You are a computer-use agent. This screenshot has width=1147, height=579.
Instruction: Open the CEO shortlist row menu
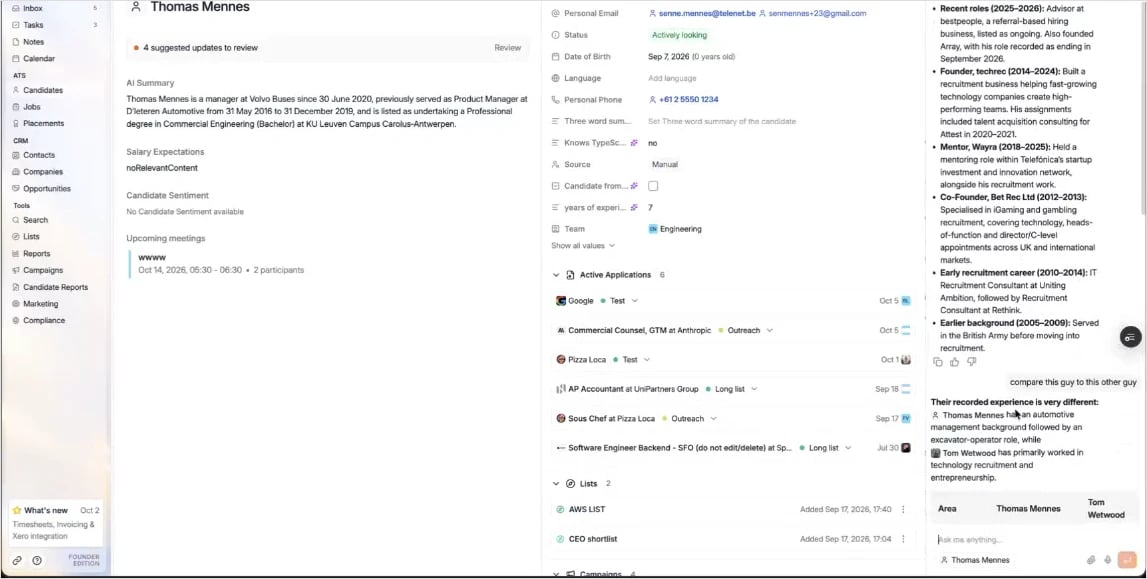pos(903,540)
